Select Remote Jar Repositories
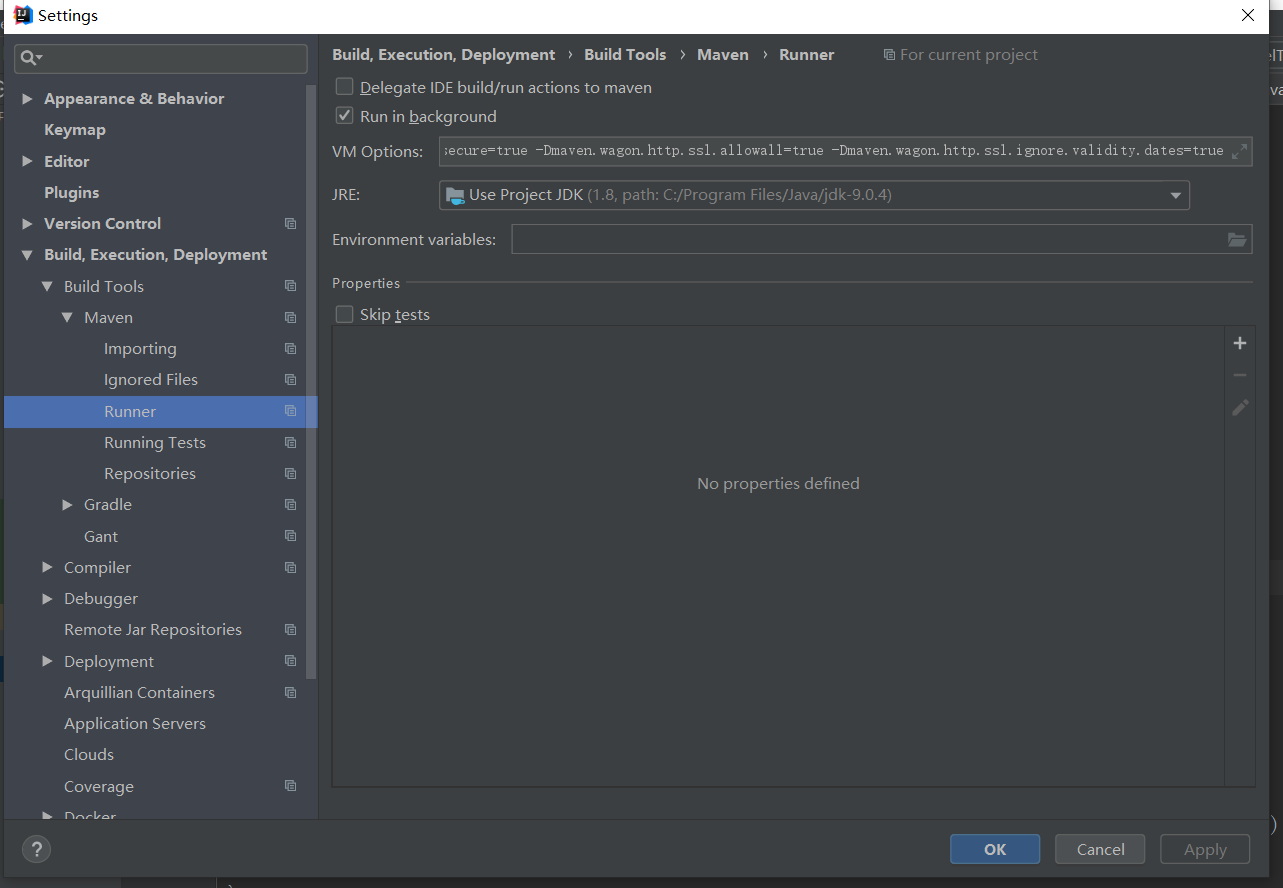The width and height of the screenshot is (1283, 888). pyautogui.click(x=153, y=630)
